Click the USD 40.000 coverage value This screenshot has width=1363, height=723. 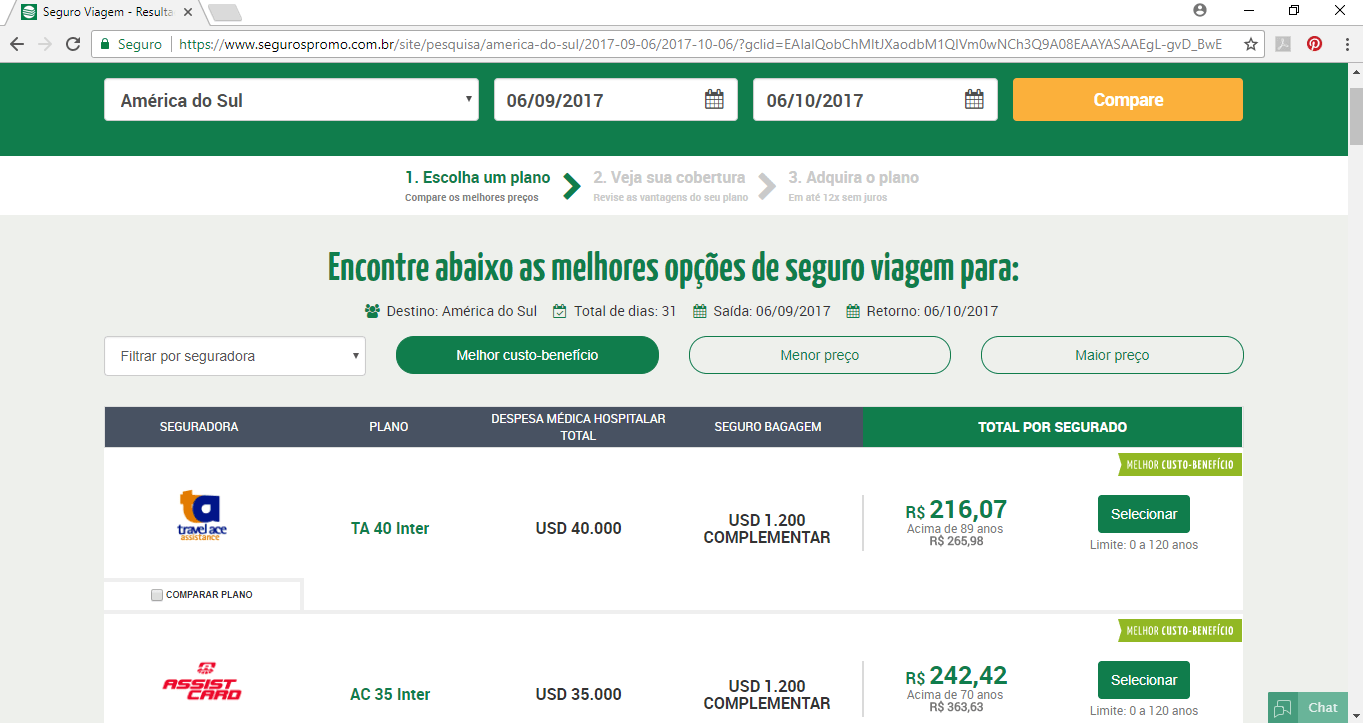click(x=578, y=528)
